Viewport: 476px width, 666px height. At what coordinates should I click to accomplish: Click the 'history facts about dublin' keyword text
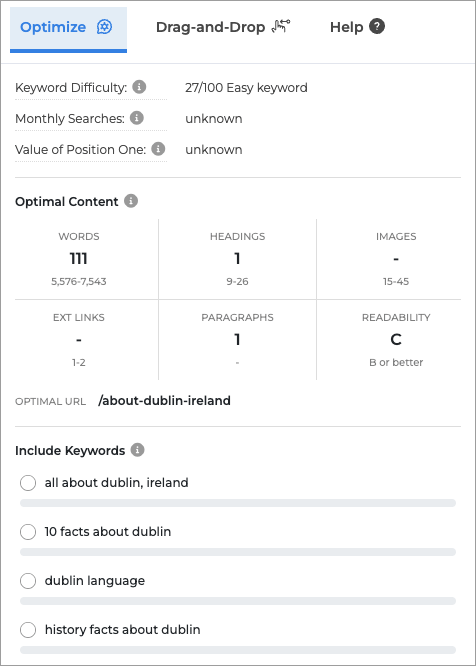[x=122, y=629]
